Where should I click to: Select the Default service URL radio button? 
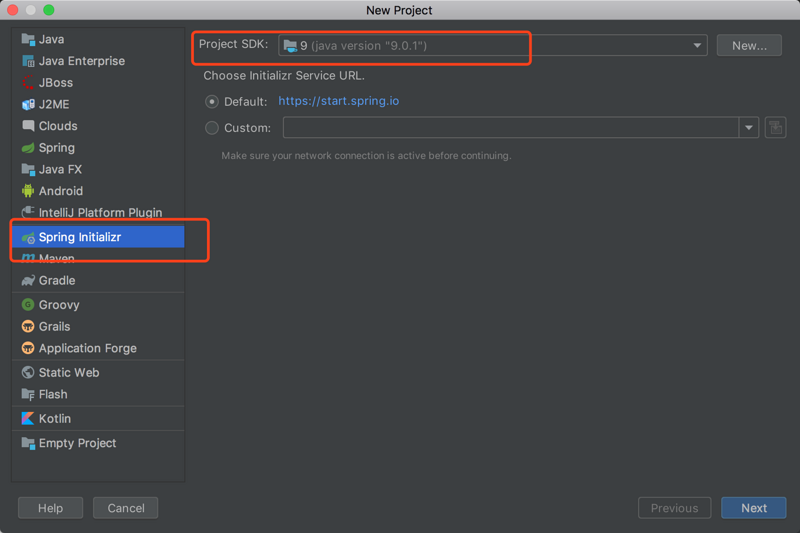coord(212,101)
